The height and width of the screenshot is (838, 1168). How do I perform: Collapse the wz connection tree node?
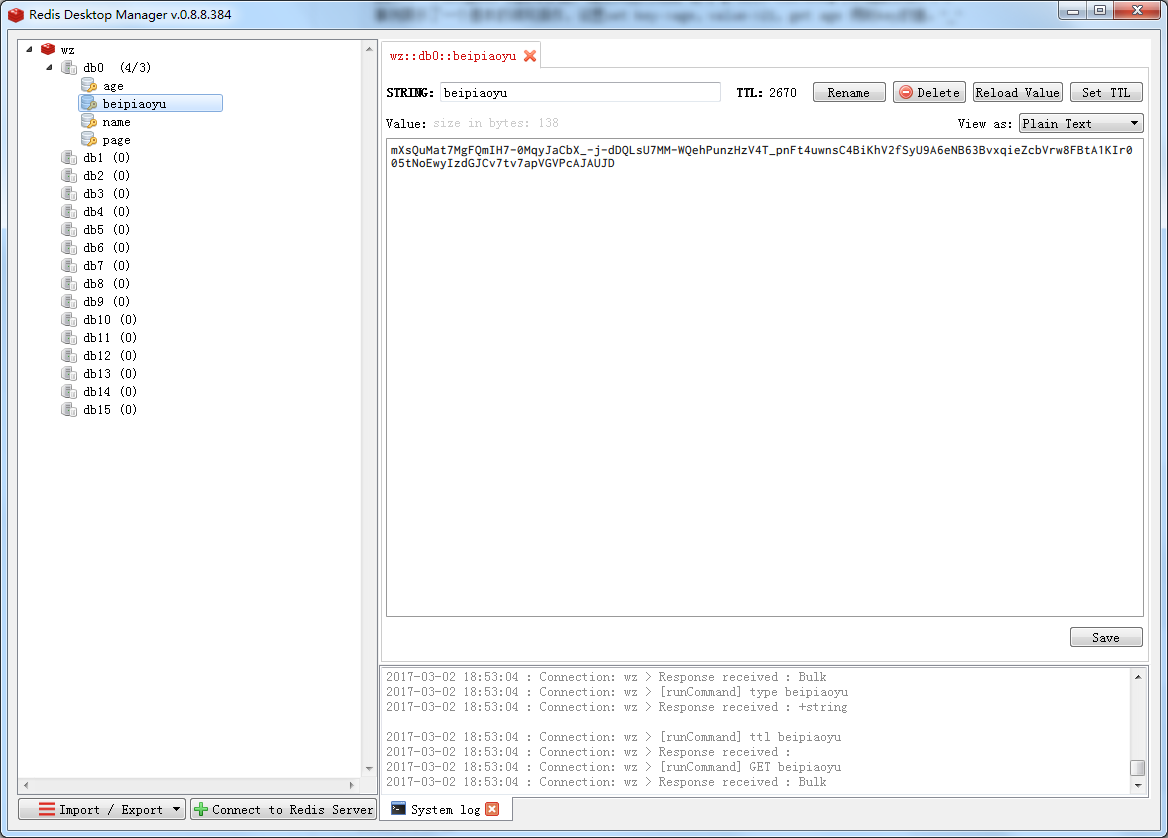(x=29, y=49)
